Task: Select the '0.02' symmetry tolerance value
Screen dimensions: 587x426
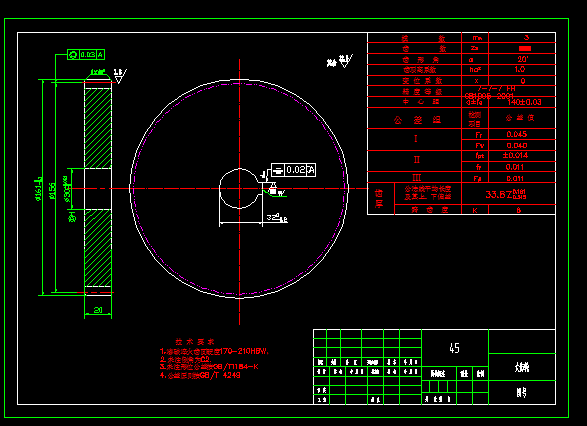Action: coord(296,170)
